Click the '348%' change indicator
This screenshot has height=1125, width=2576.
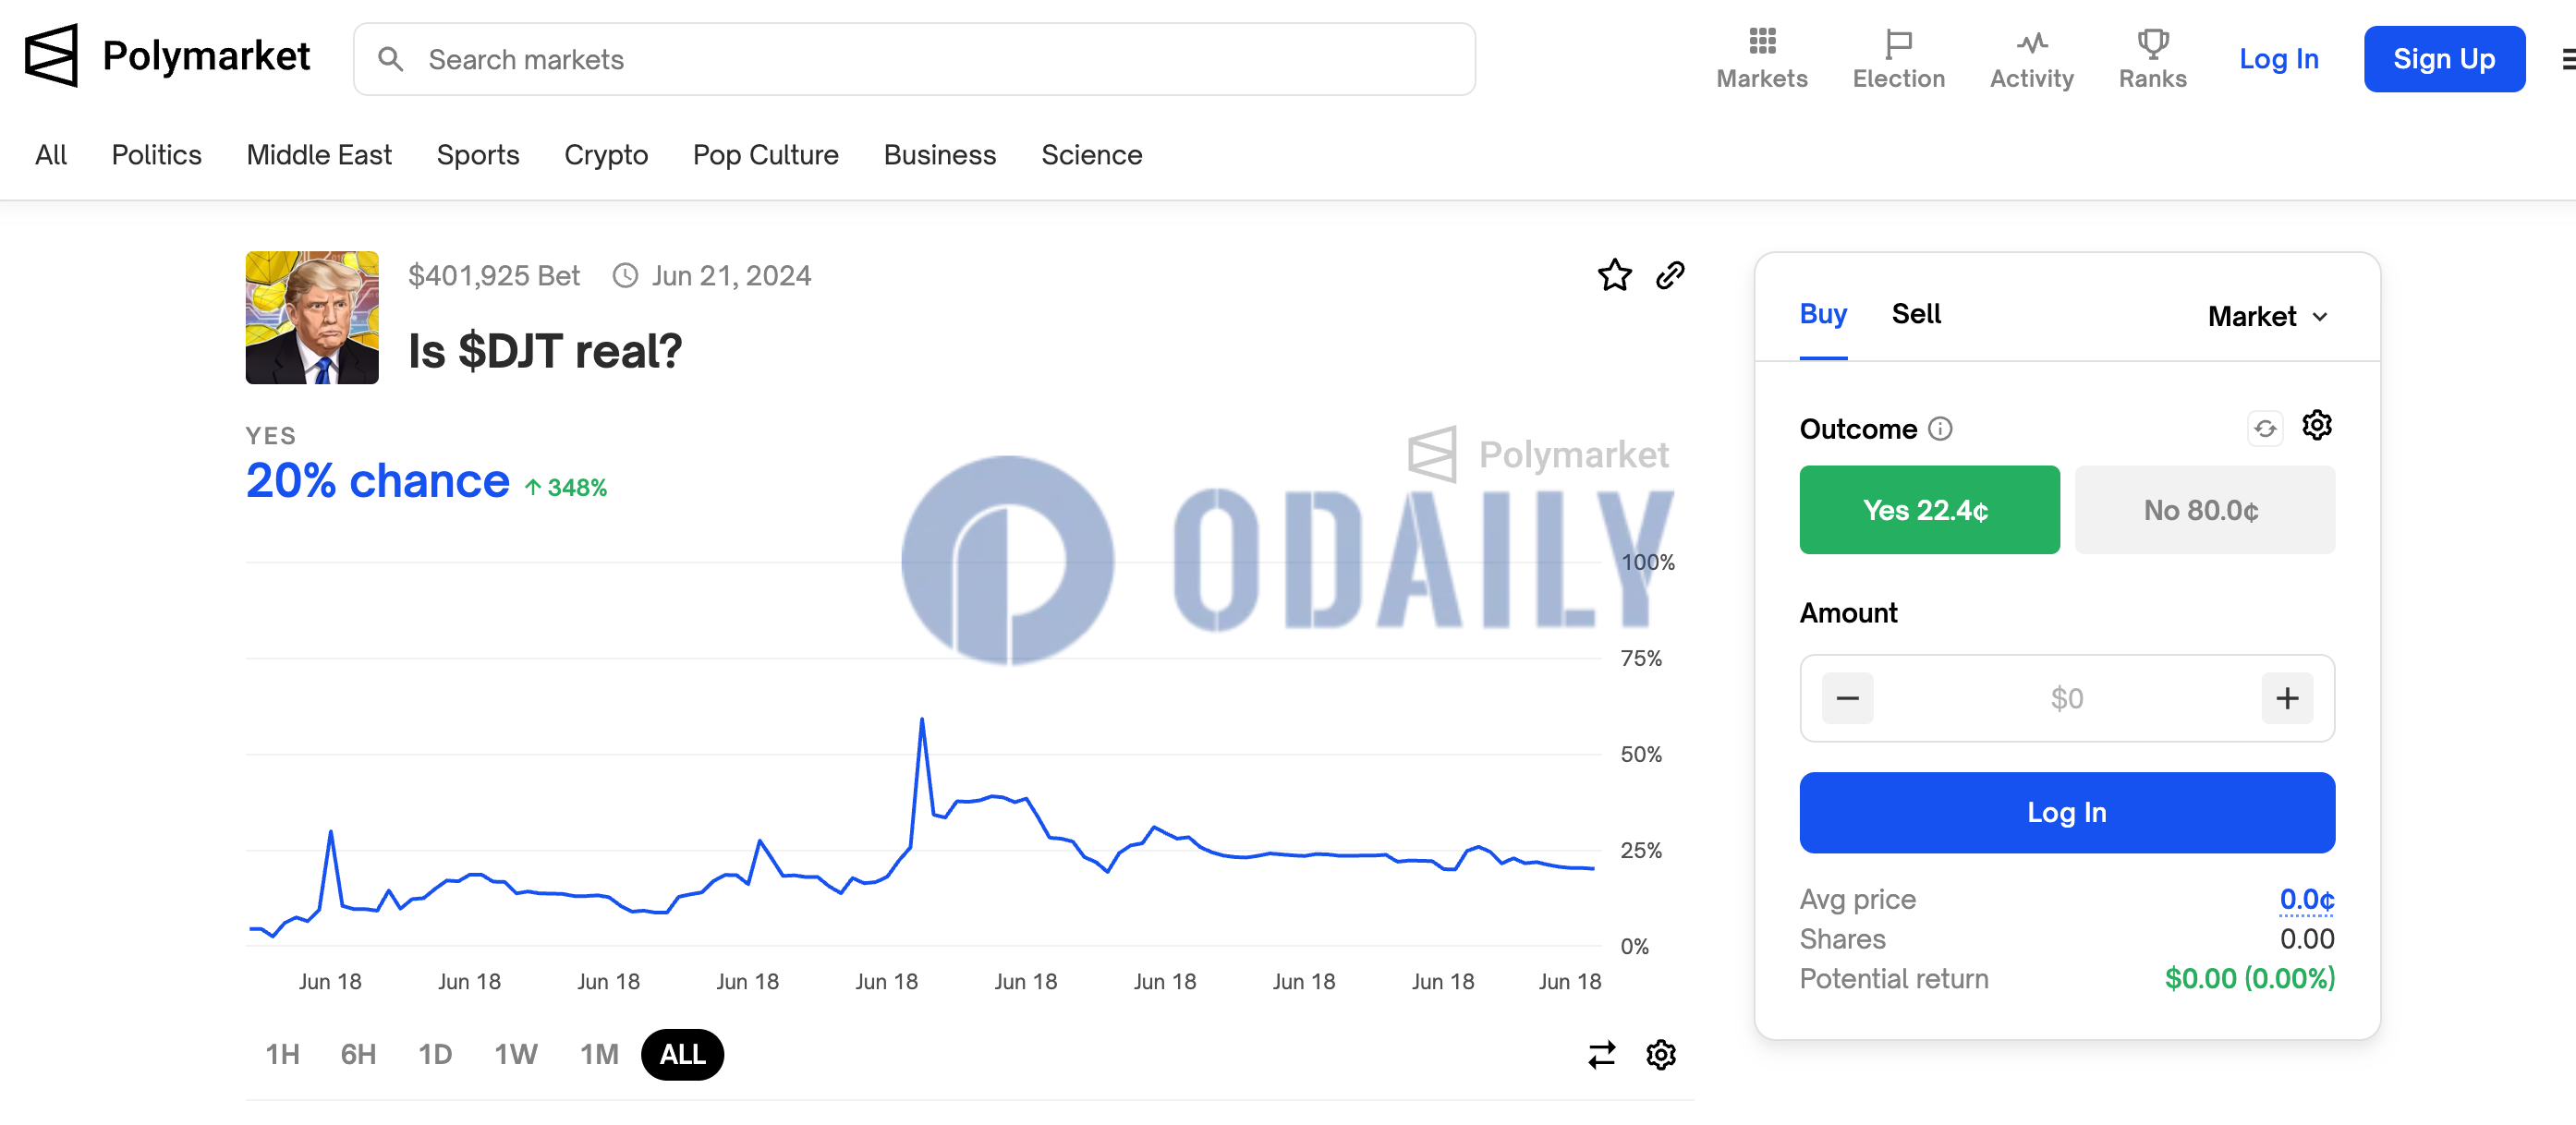tap(566, 487)
